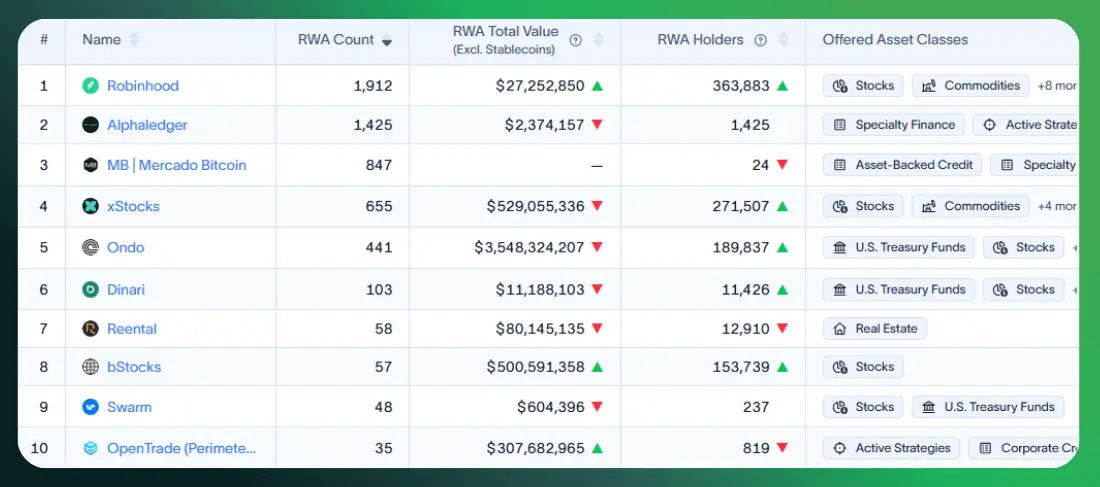Click the 1,912 RWA count
This screenshot has height=487, width=1100.
click(373, 86)
